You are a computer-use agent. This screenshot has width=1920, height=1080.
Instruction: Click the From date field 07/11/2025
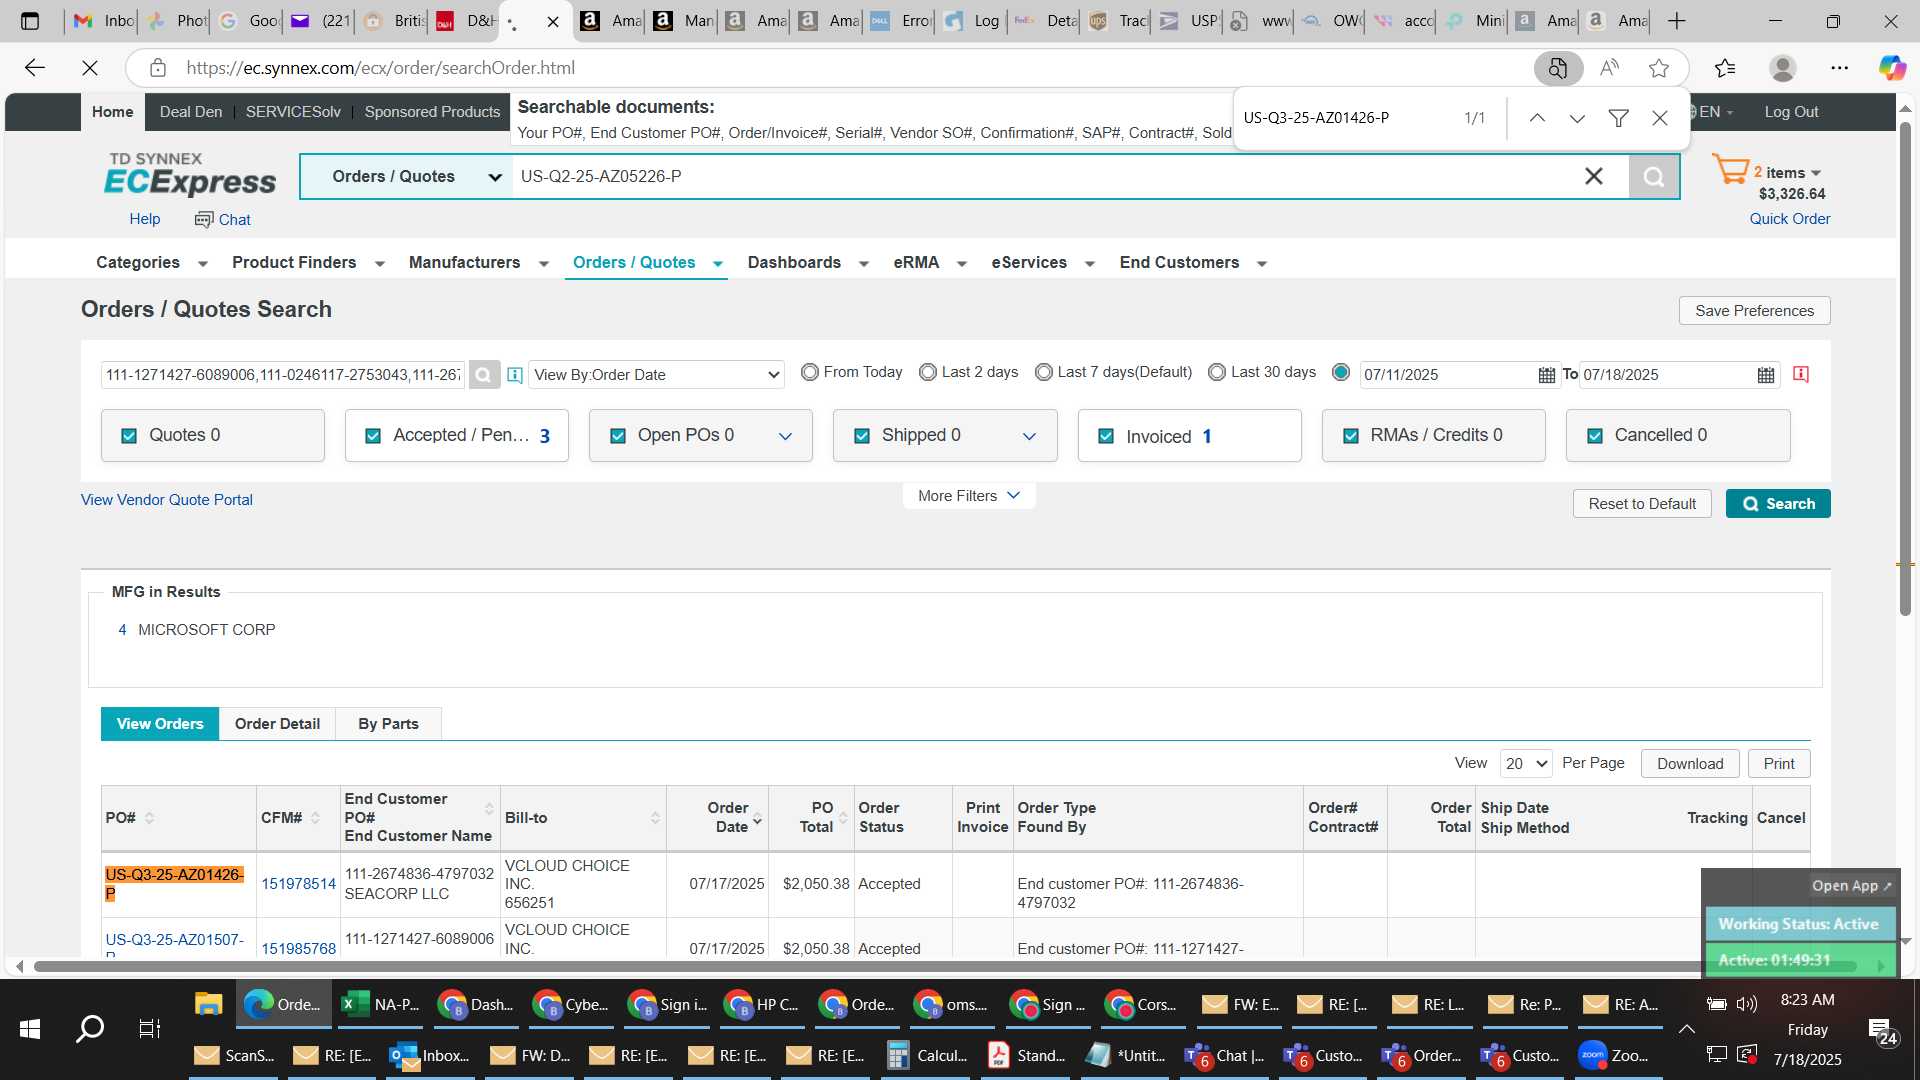click(x=1448, y=375)
